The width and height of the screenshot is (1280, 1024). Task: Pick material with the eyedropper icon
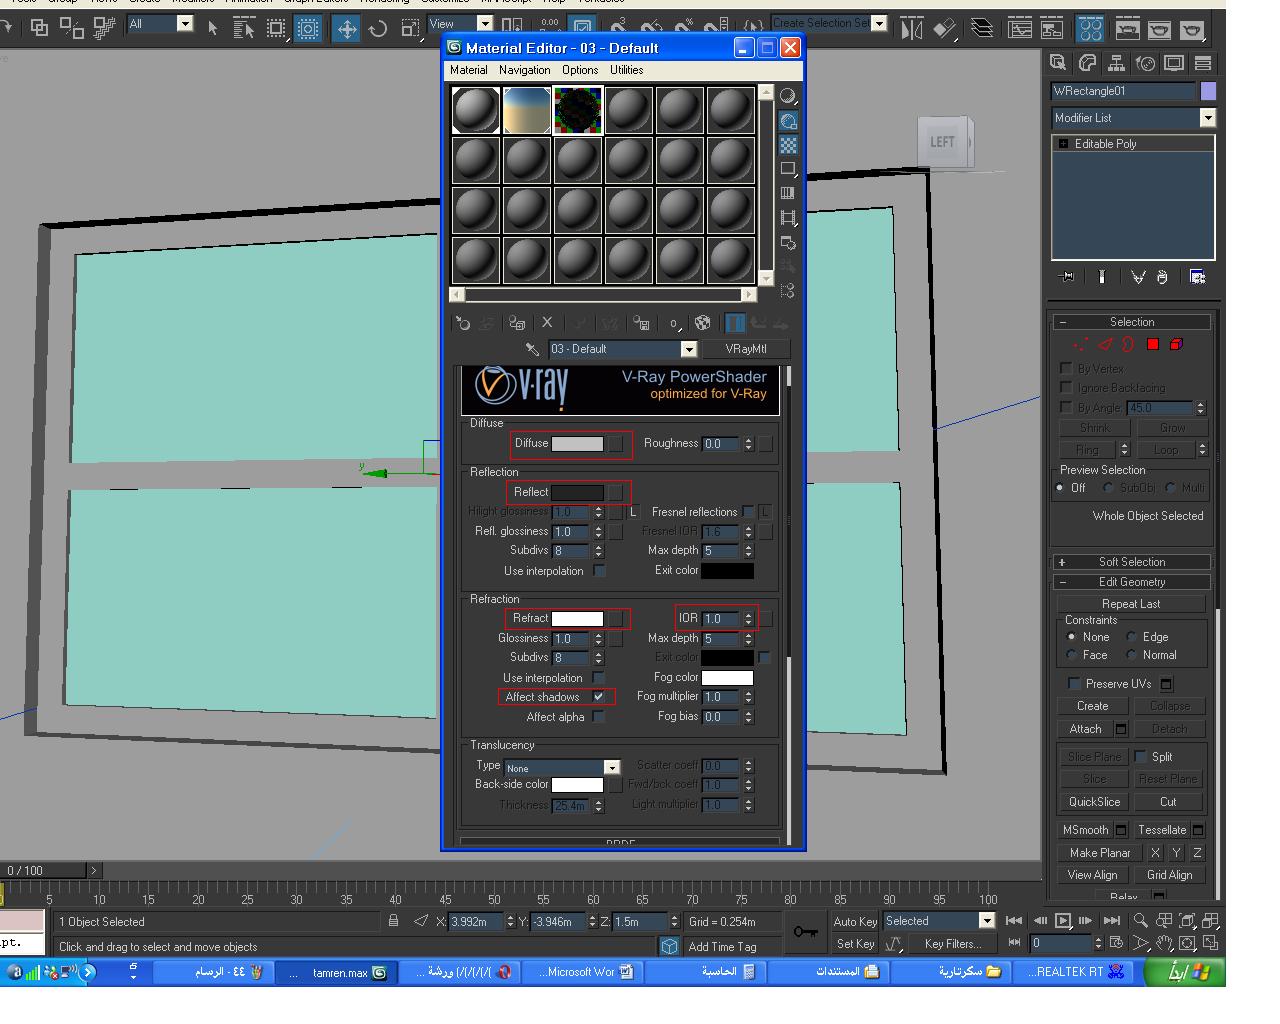pyautogui.click(x=532, y=349)
